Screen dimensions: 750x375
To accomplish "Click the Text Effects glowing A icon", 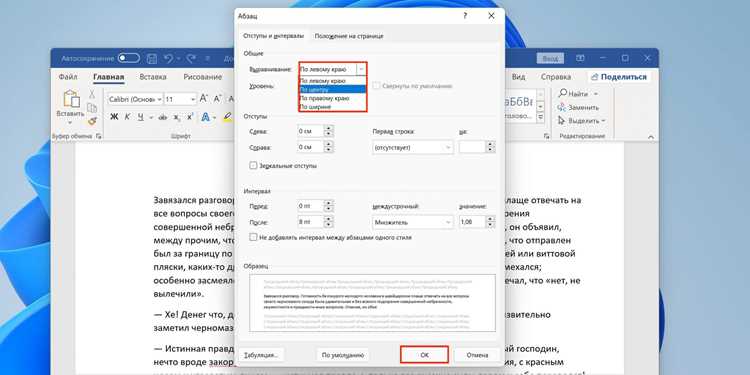I will (x=206, y=117).
